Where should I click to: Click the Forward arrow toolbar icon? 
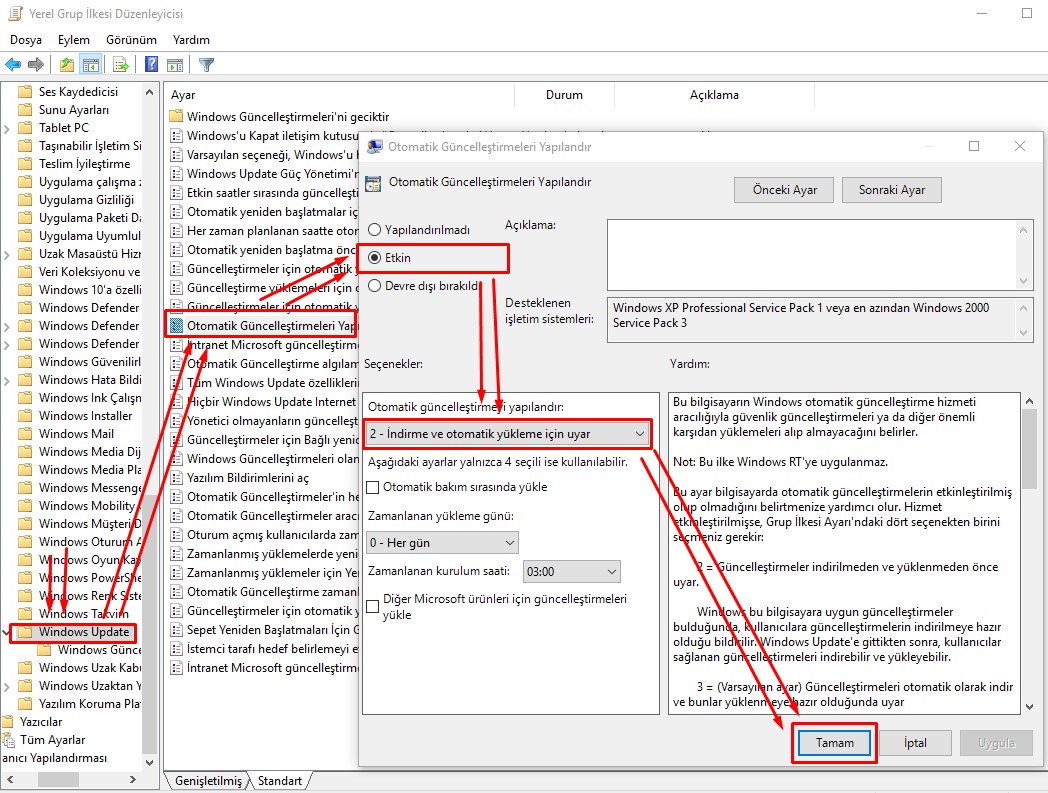(36, 65)
